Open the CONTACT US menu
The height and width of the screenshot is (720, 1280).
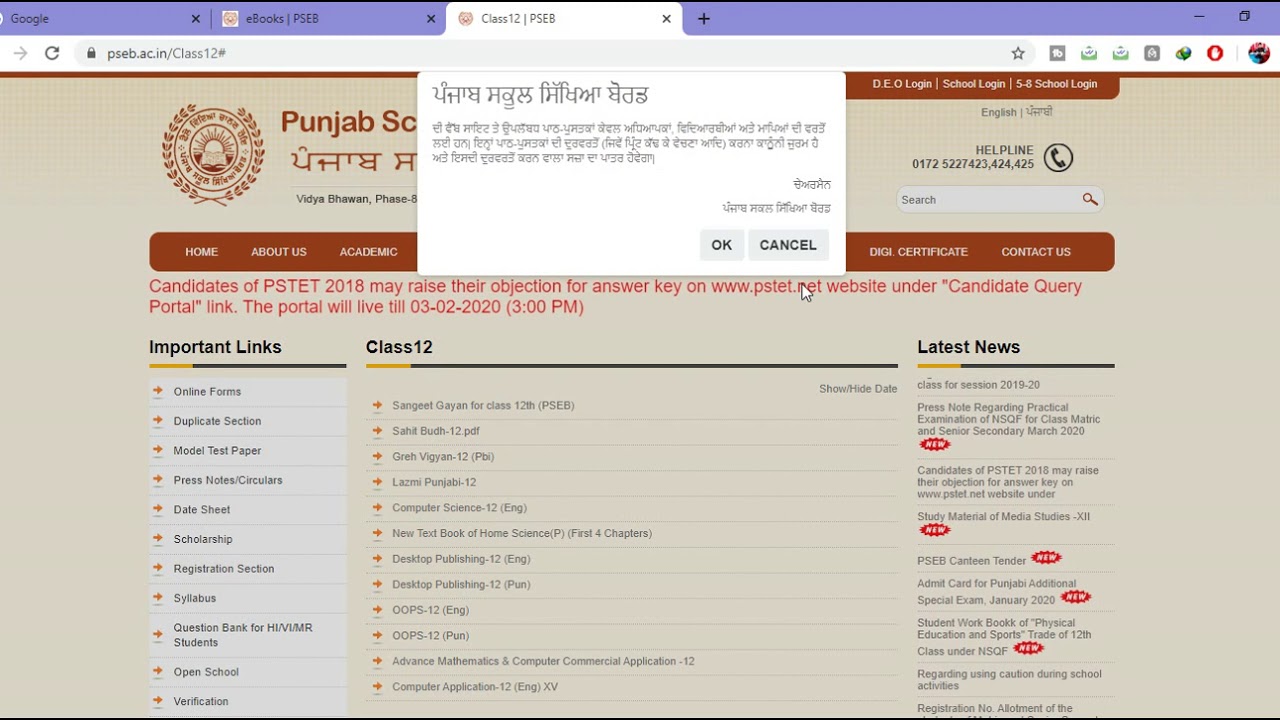tap(1036, 252)
